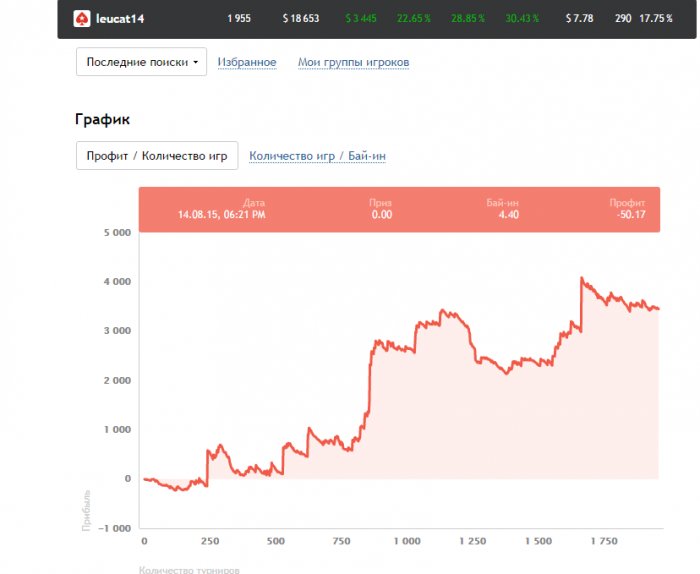Click the 1 955 games count value

click(x=239, y=19)
